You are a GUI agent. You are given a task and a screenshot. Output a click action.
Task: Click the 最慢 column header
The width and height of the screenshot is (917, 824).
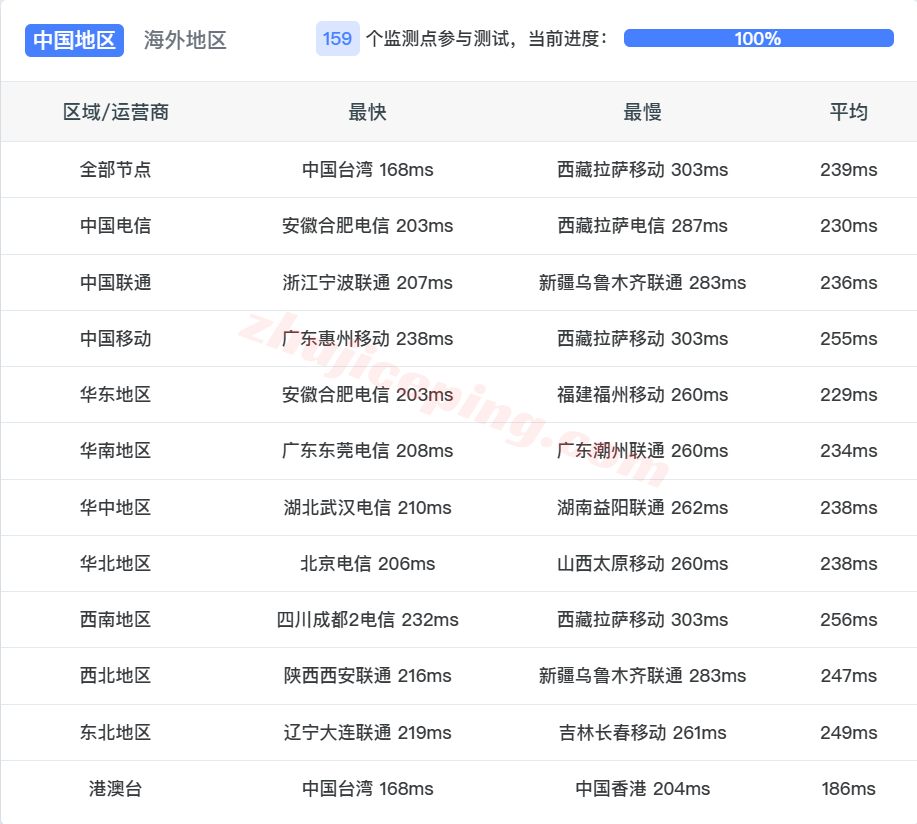(642, 112)
